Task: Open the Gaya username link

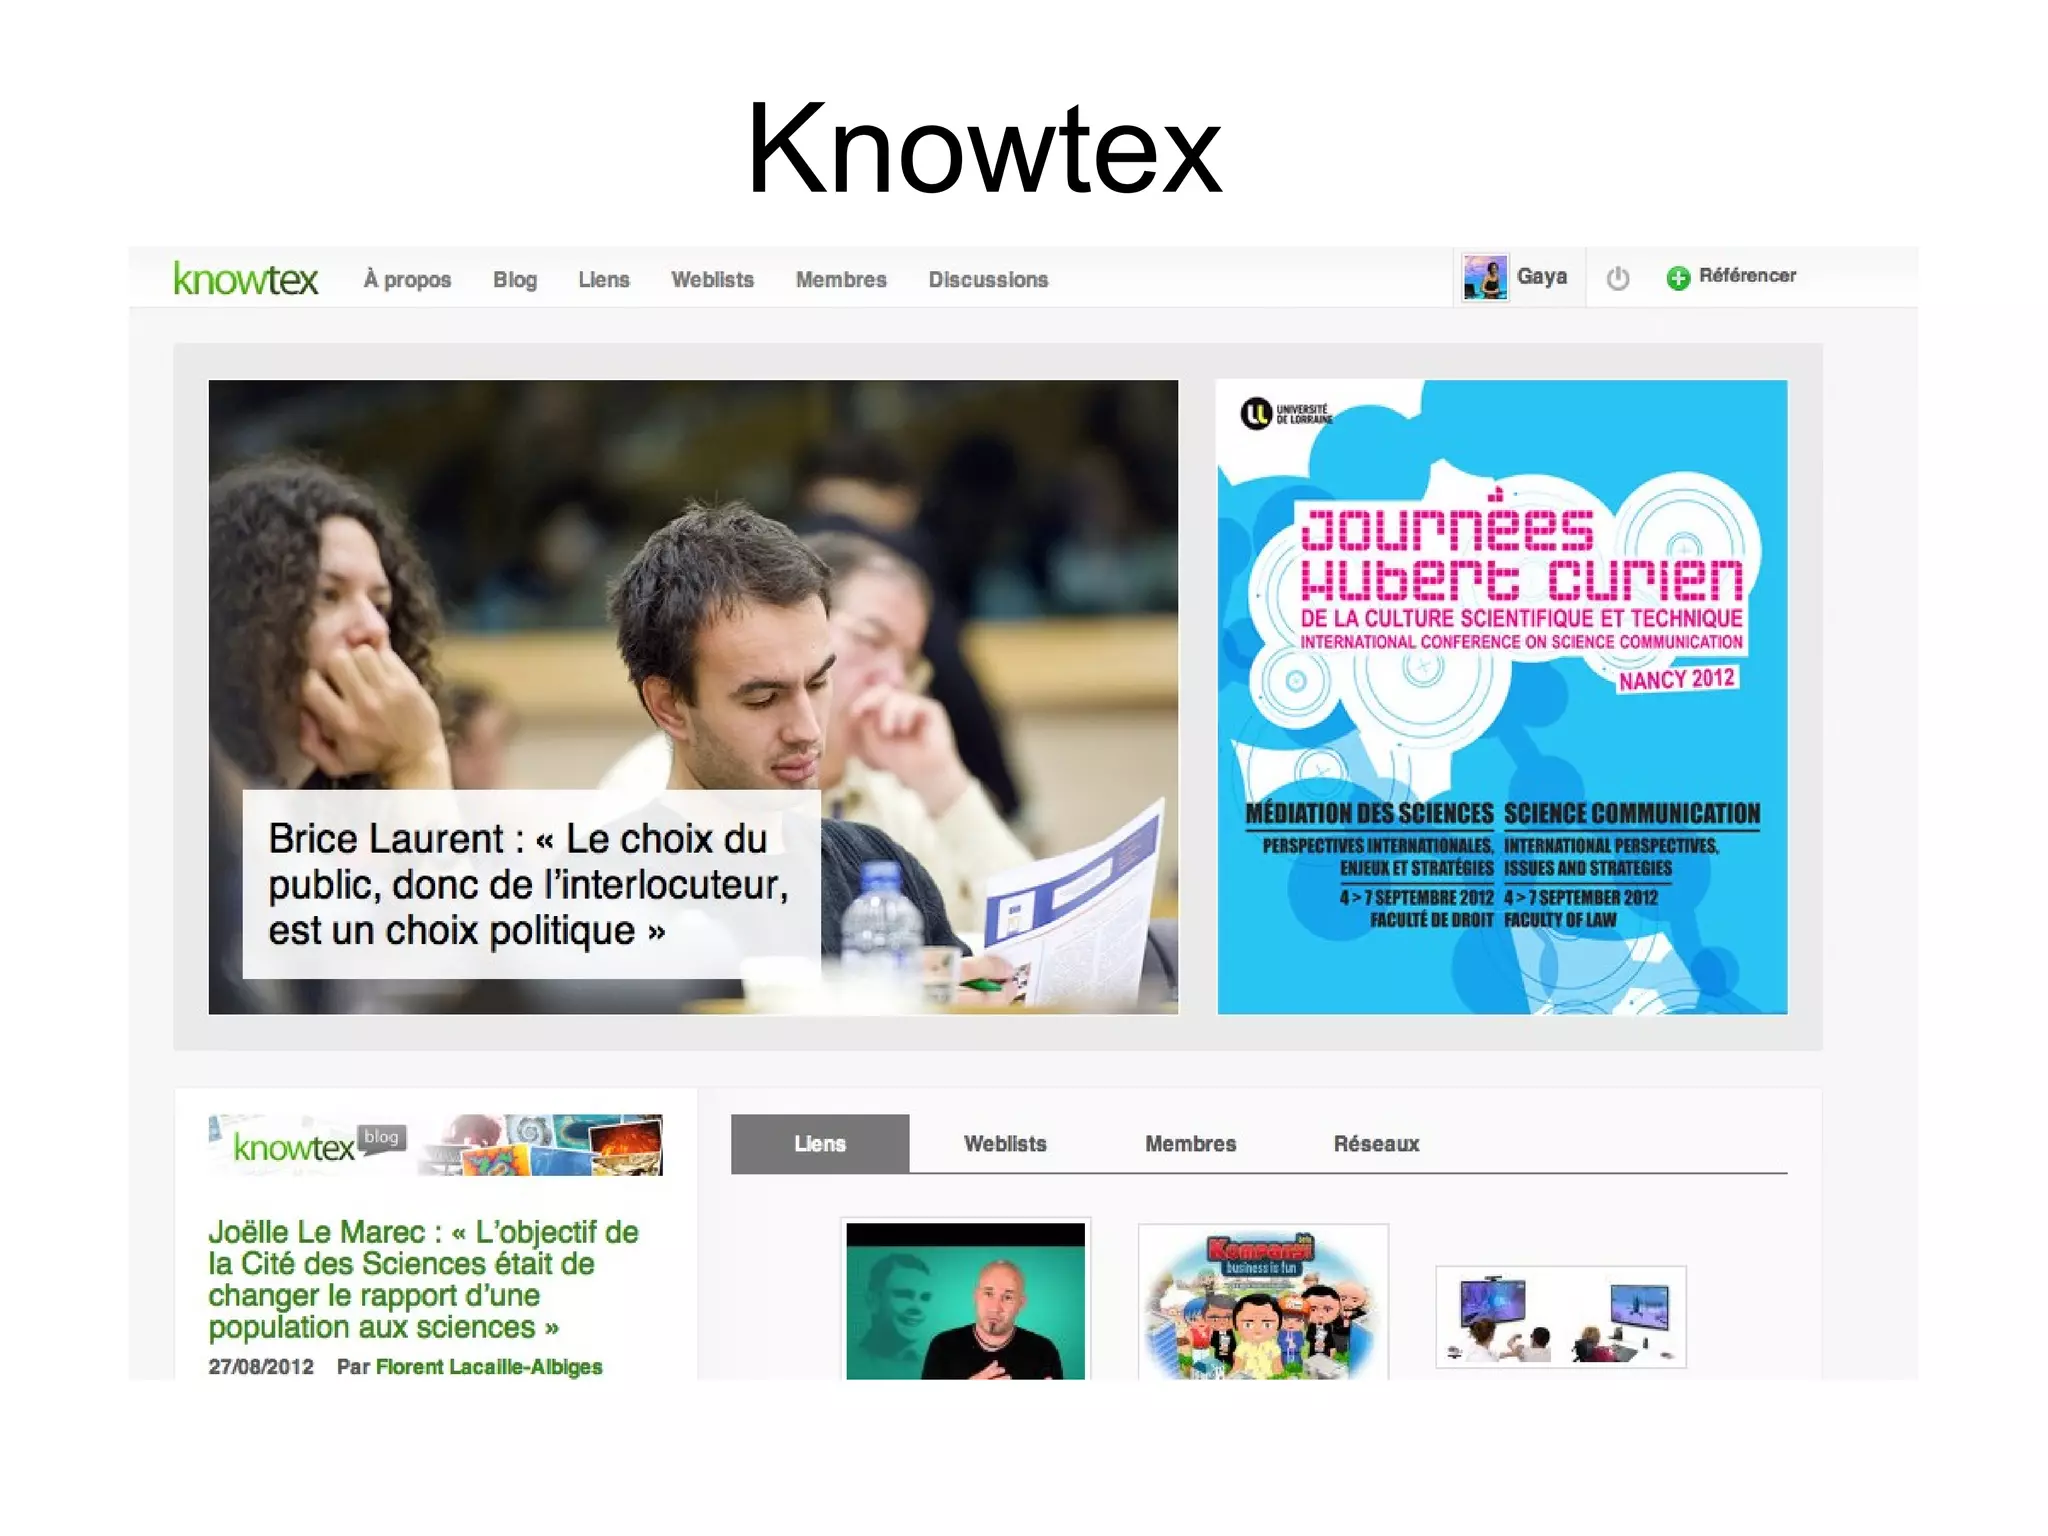Action: [x=1542, y=276]
